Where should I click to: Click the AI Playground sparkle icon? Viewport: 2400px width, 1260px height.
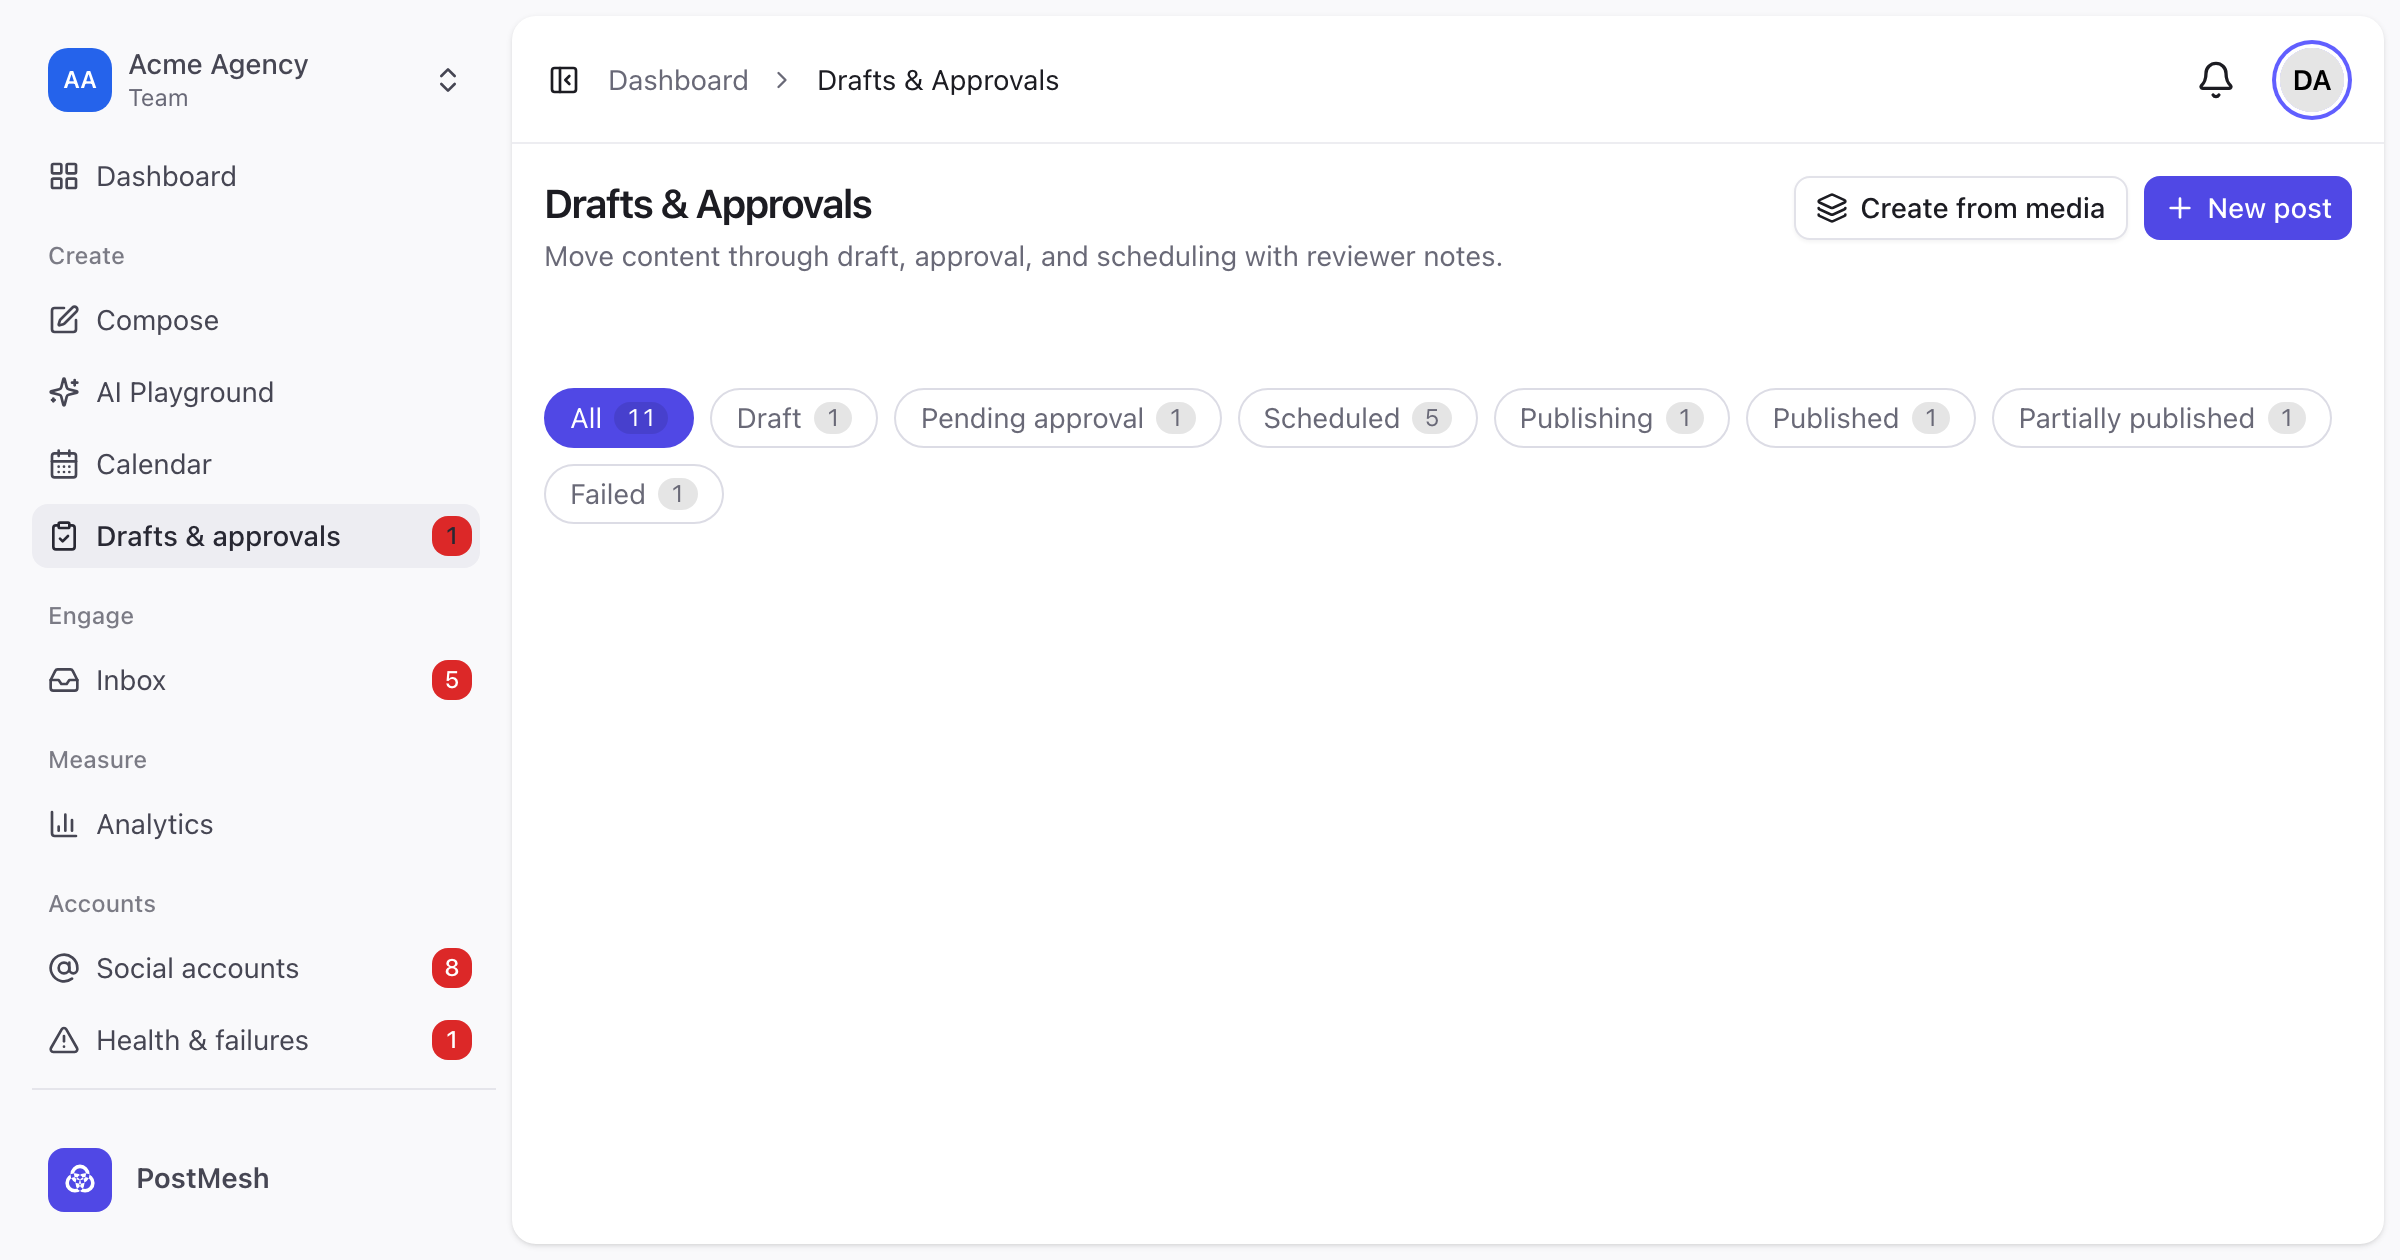tap(64, 392)
